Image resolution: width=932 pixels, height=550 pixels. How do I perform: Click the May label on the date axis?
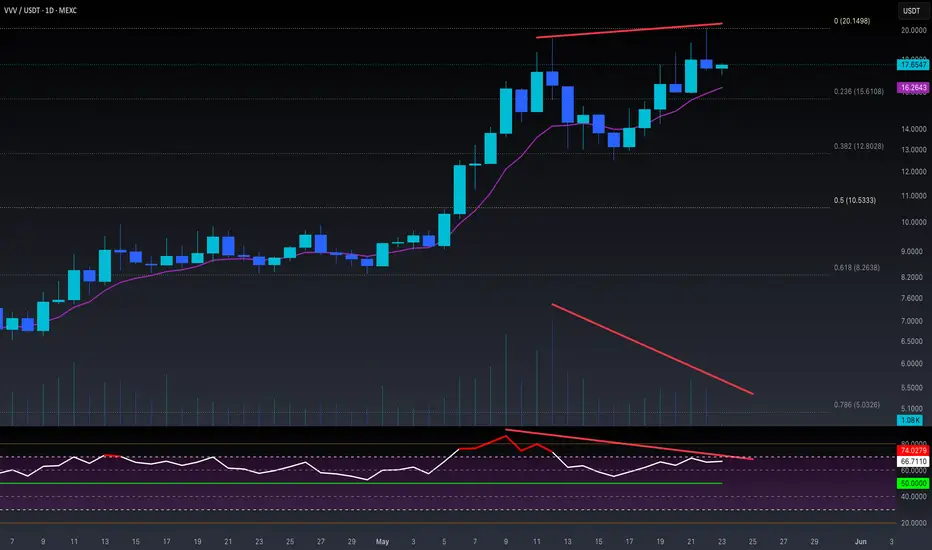pyautogui.click(x=382, y=542)
